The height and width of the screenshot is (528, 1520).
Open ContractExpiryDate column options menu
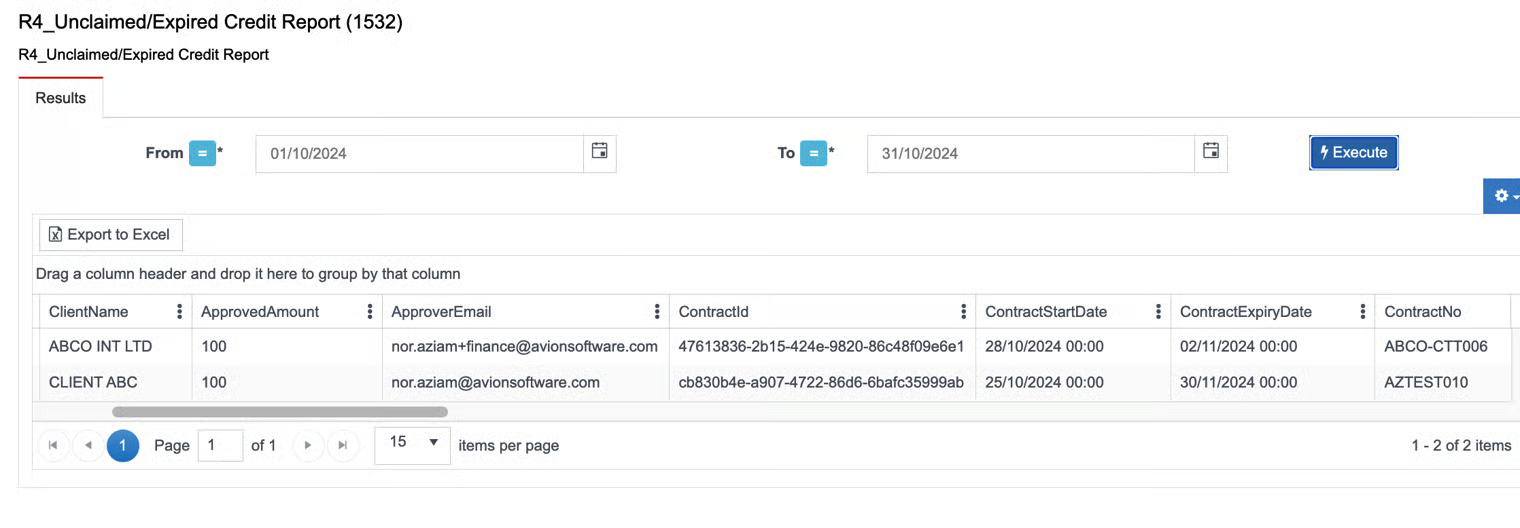(x=1363, y=311)
